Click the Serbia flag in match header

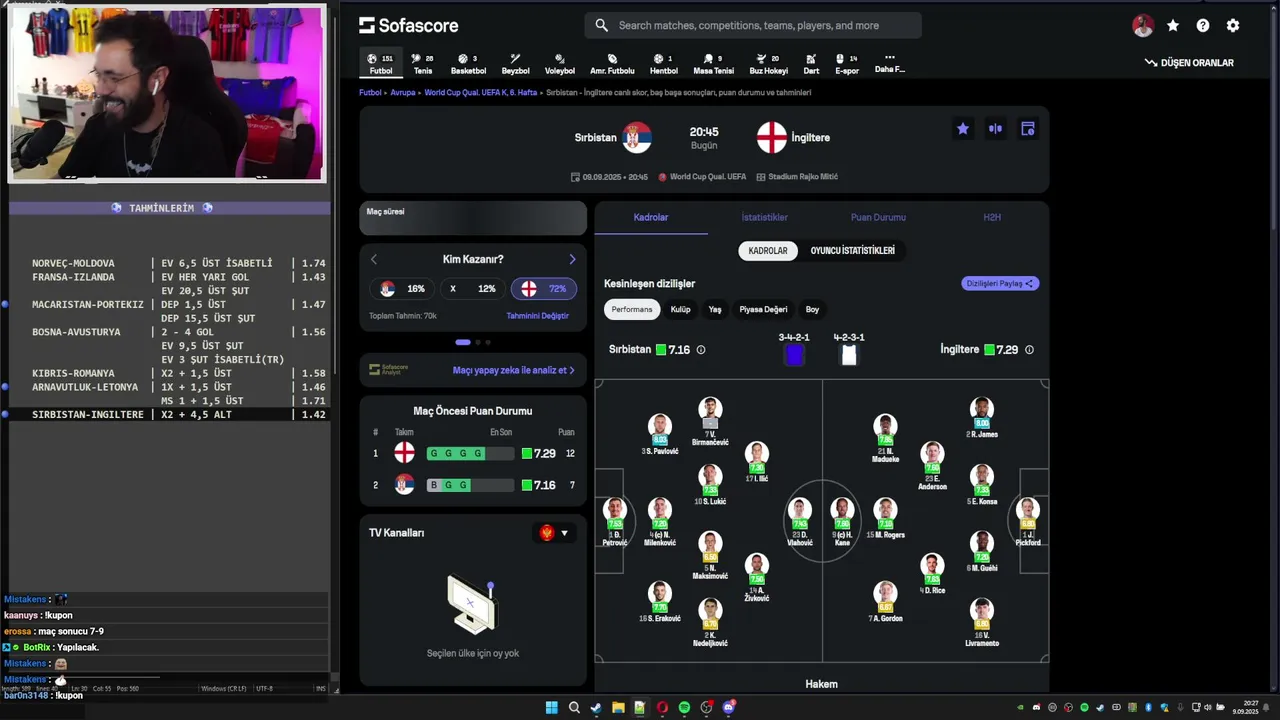(637, 138)
